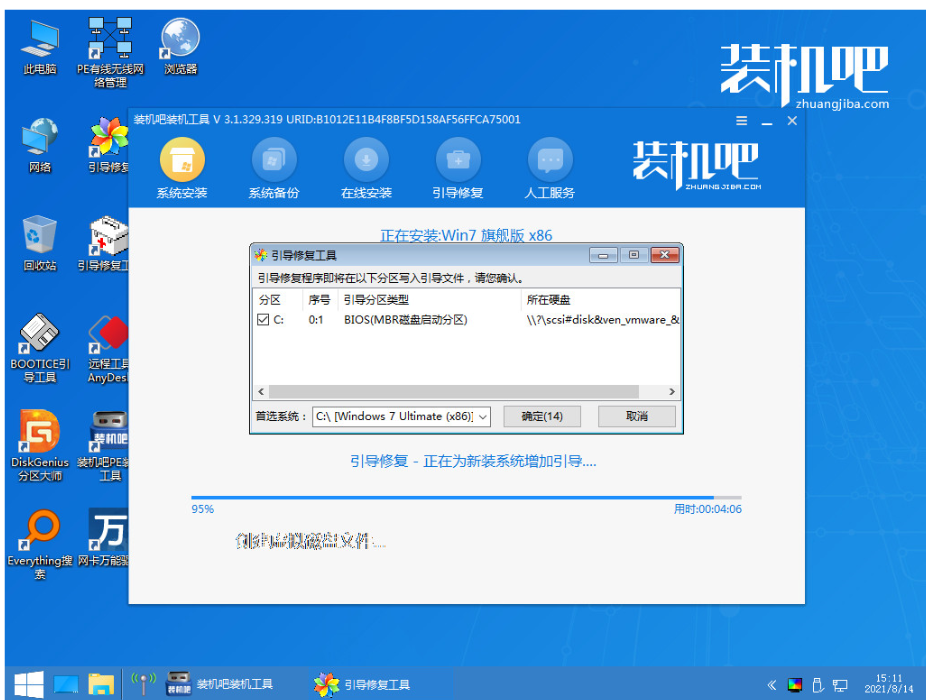Open the taskbar clock 15:11
The image size is (926, 700).
[889, 683]
